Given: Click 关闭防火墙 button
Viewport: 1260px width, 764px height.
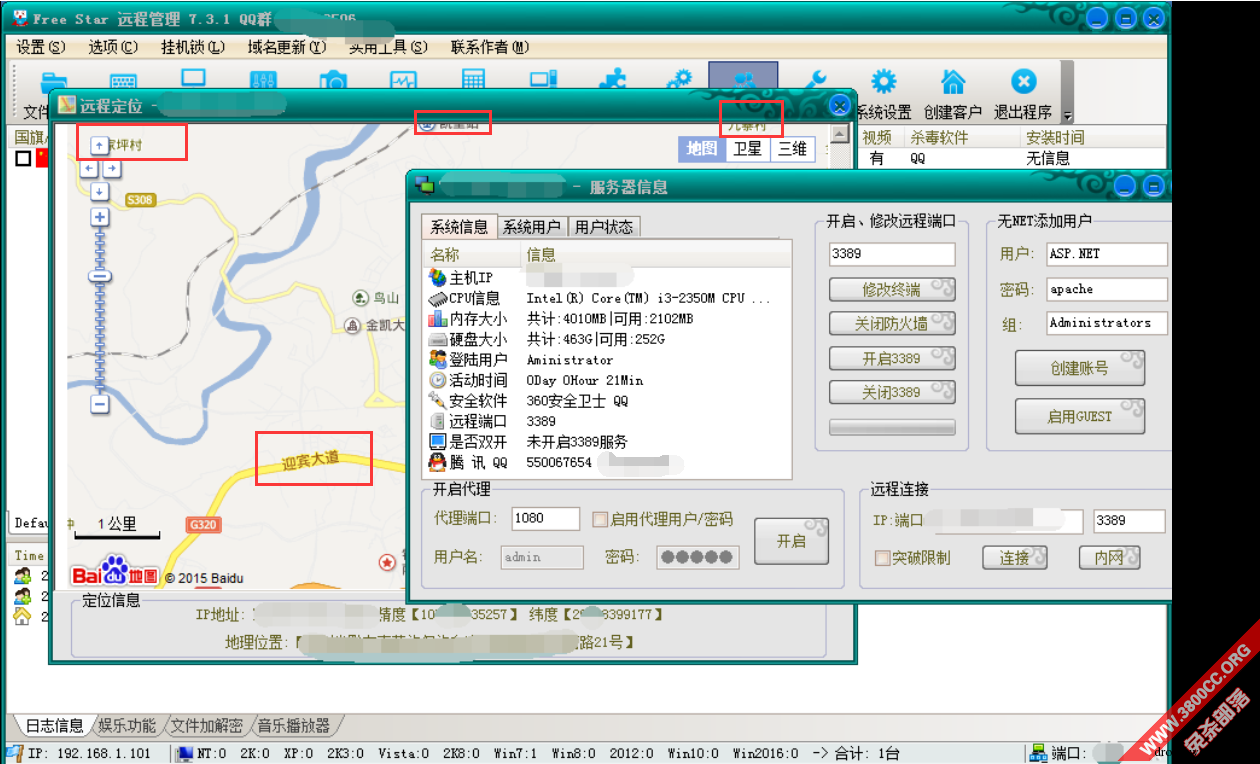Looking at the screenshot, I should (x=892, y=324).
